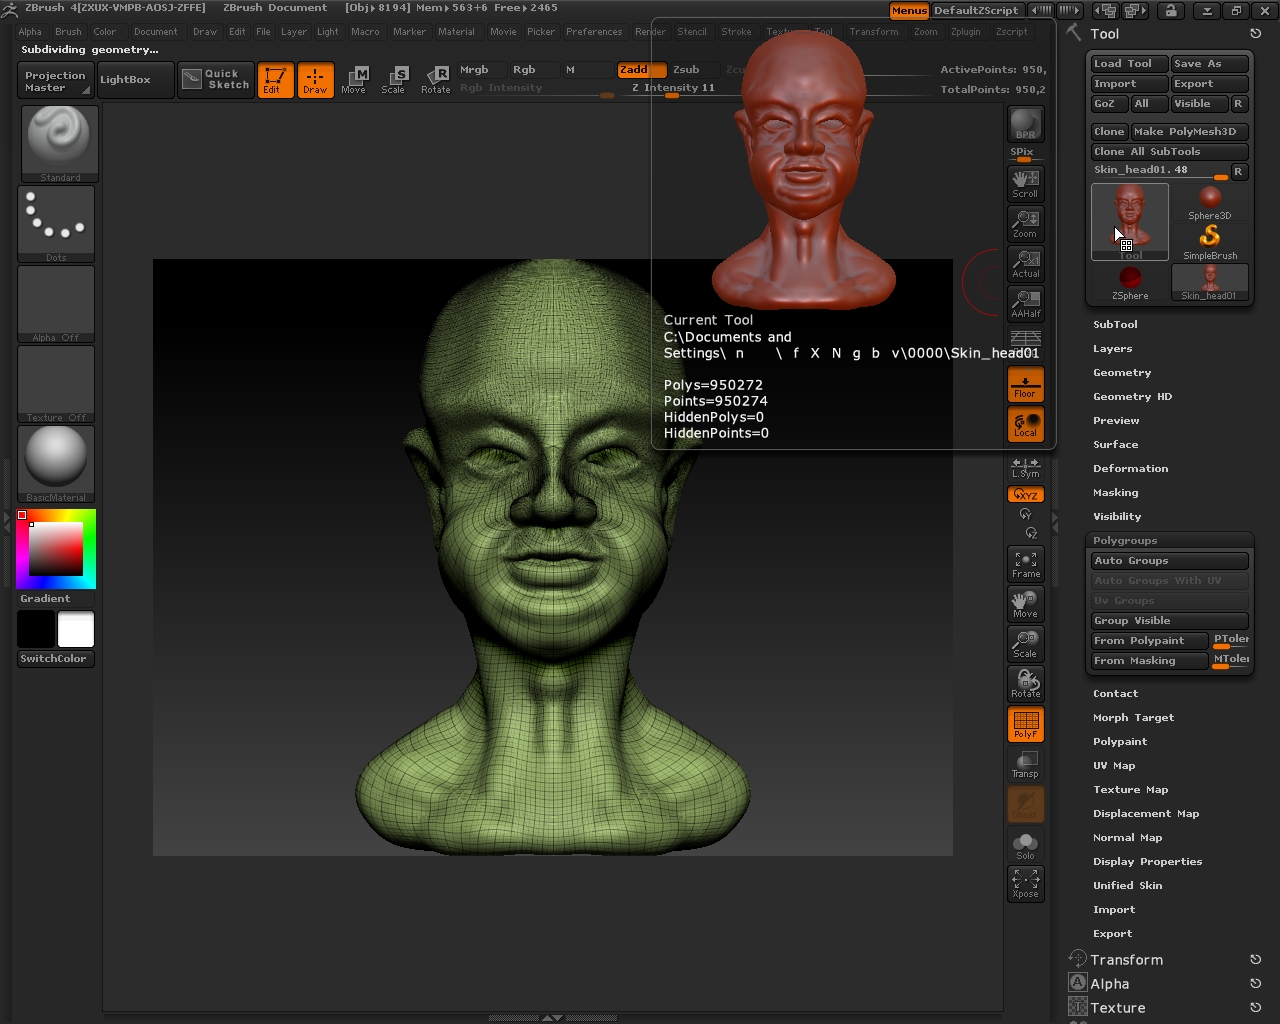Open the Preferences menu
The height and width of the screenshot is (1024, 1280).
(x=594, y=32)
